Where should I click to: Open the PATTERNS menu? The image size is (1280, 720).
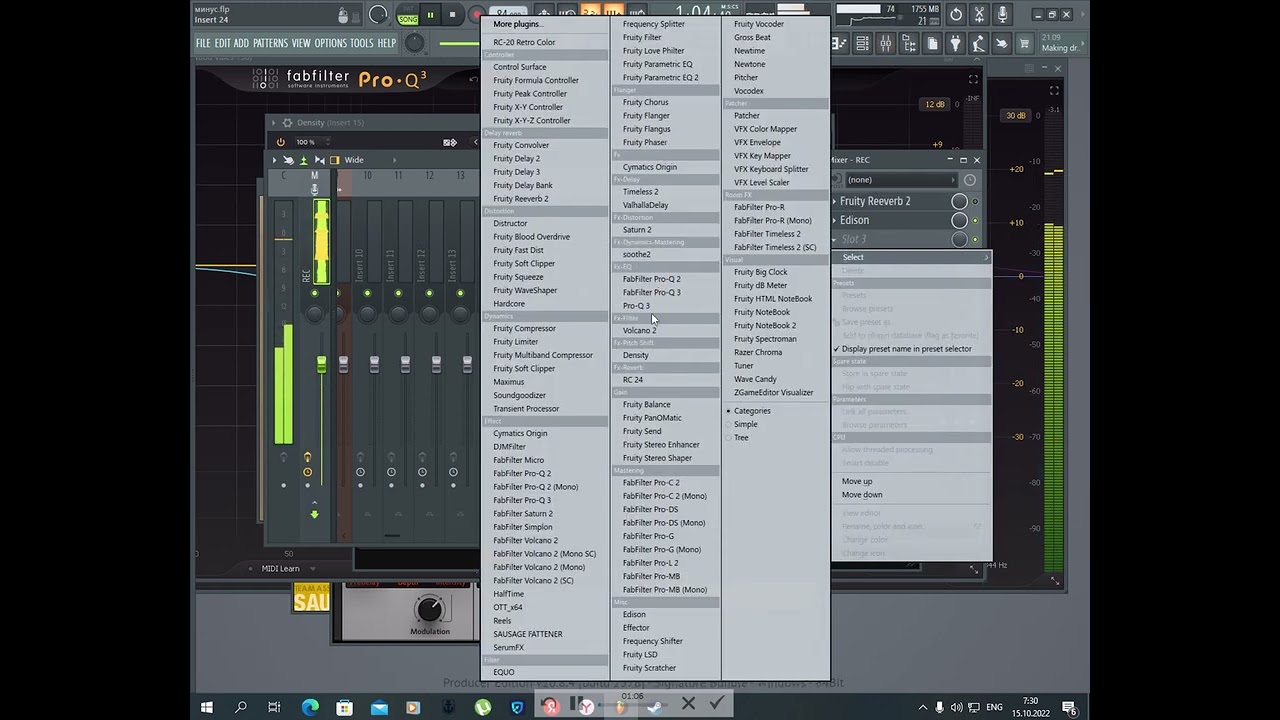(270, 43)
